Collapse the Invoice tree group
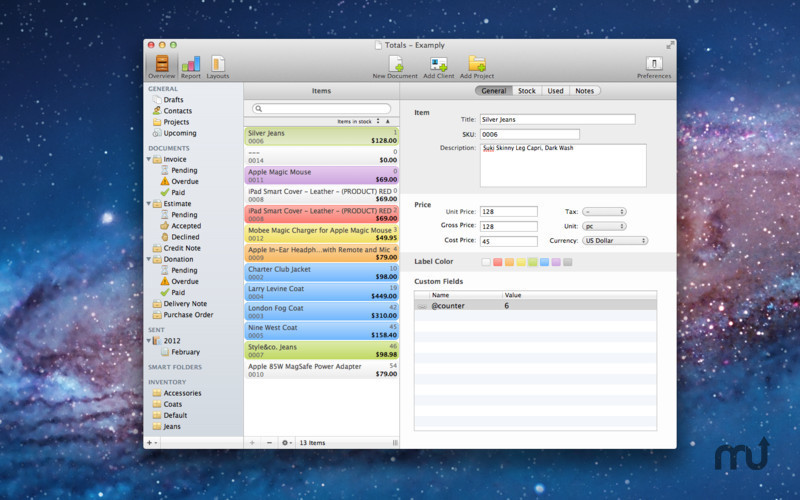This screenshot has width=800, height=500. [149, 159]
